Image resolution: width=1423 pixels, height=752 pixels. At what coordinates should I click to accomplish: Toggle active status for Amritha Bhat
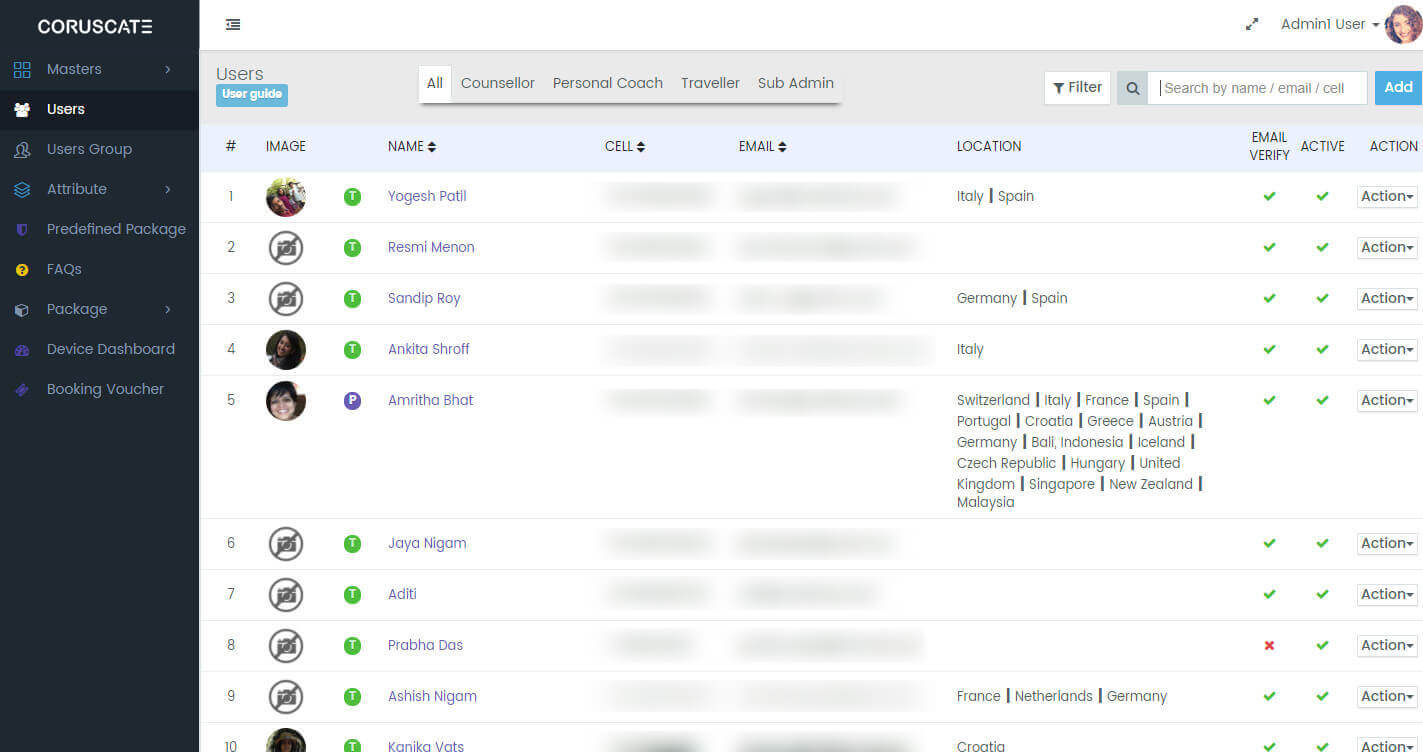click(x=1322, y=401)
